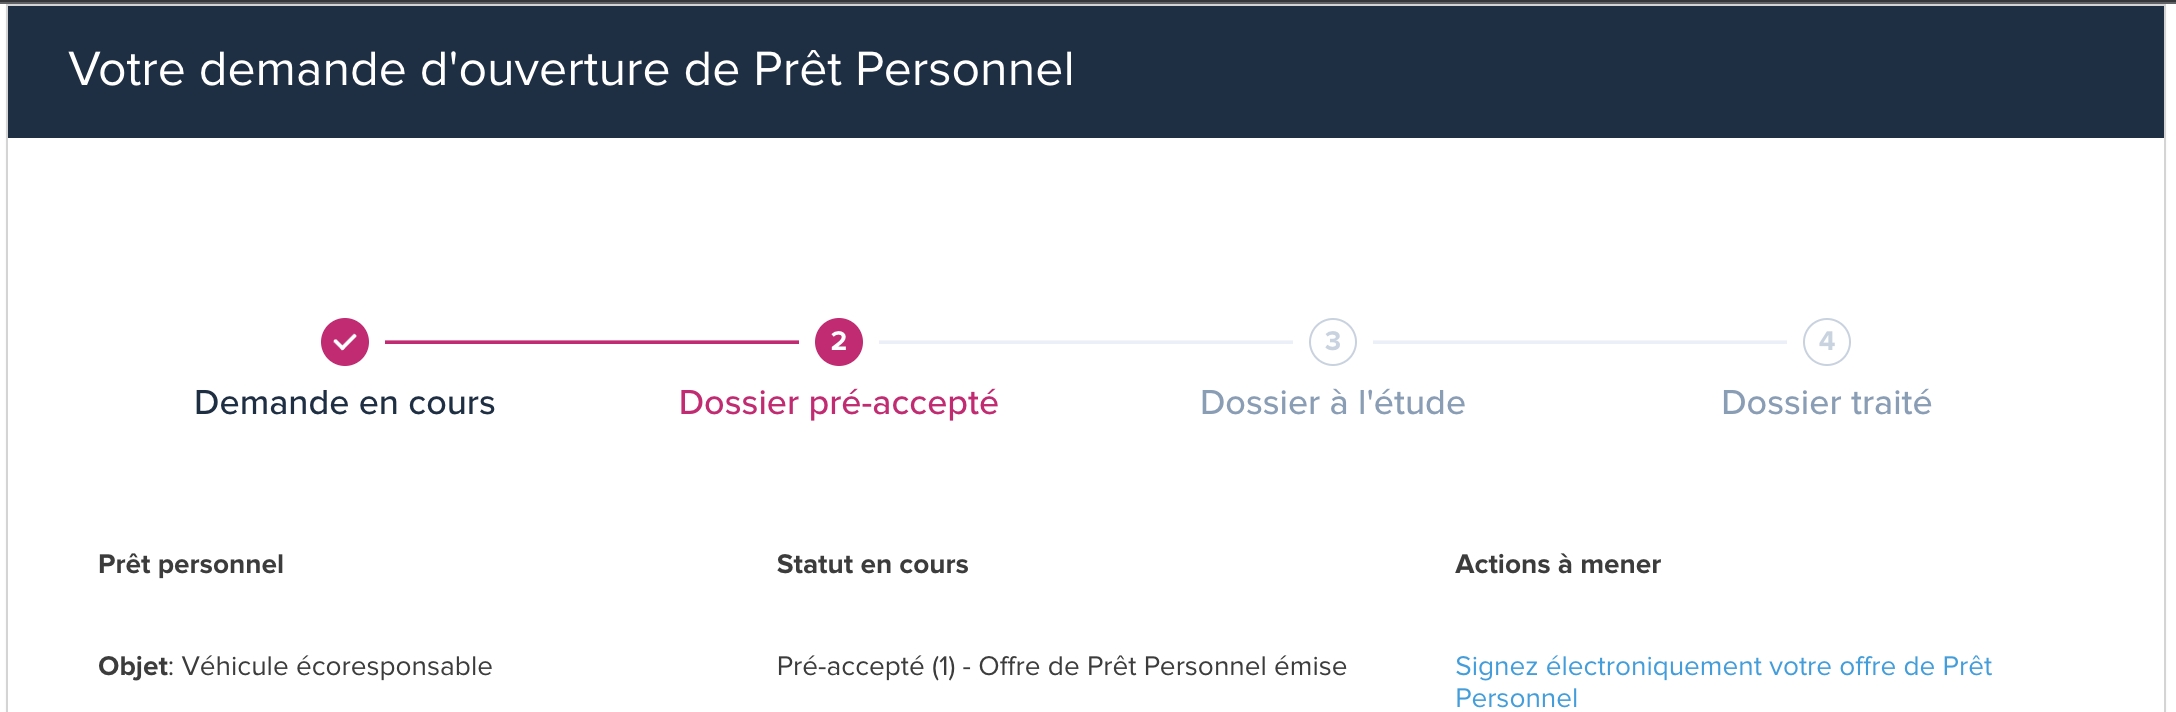Click the "Statut en cours" column heading
The width and height of the screenshot is (2176, 712).
pos(872,565)
